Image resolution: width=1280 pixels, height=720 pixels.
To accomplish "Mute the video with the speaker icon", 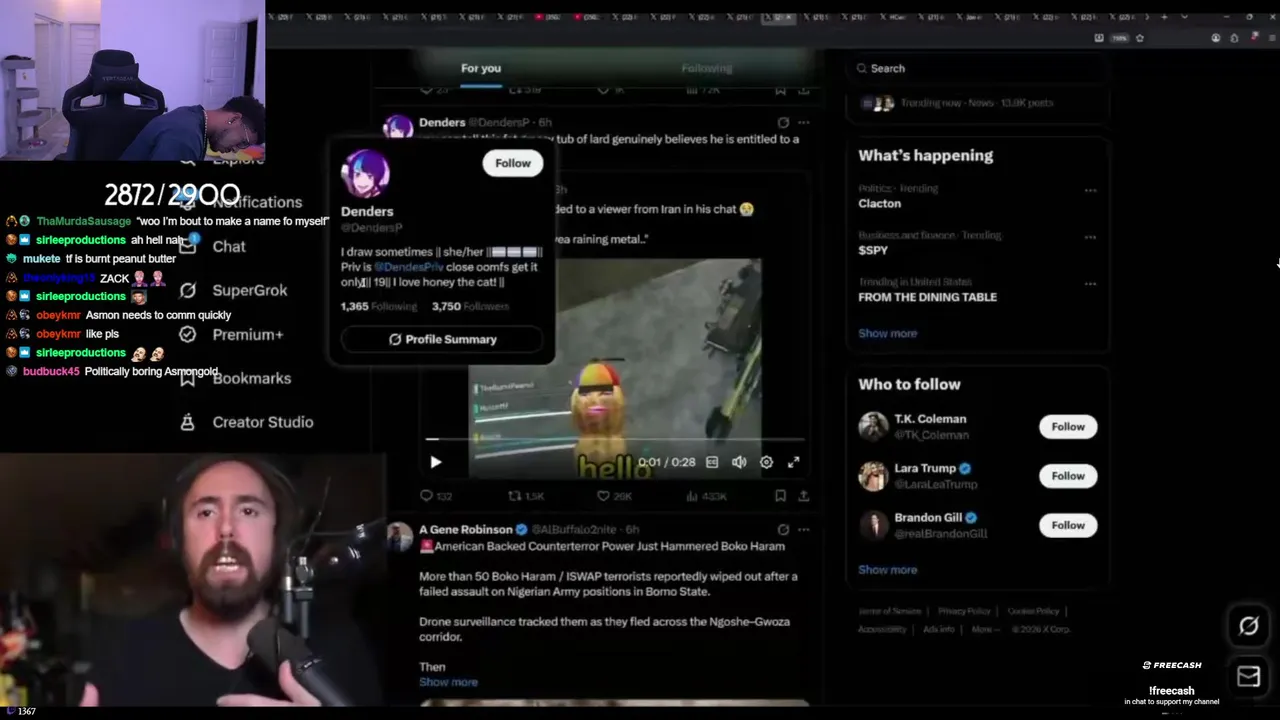I will coord(739,462).
